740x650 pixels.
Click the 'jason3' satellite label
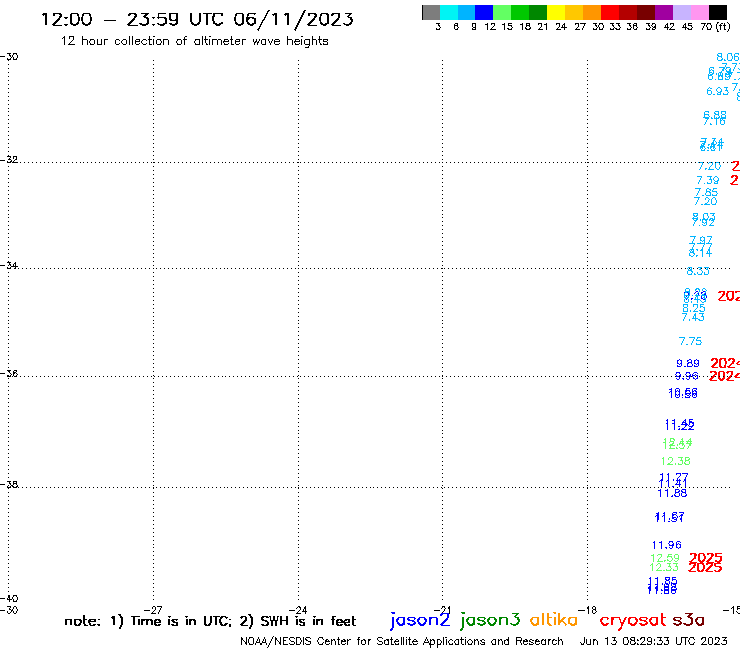click(490, 620)
